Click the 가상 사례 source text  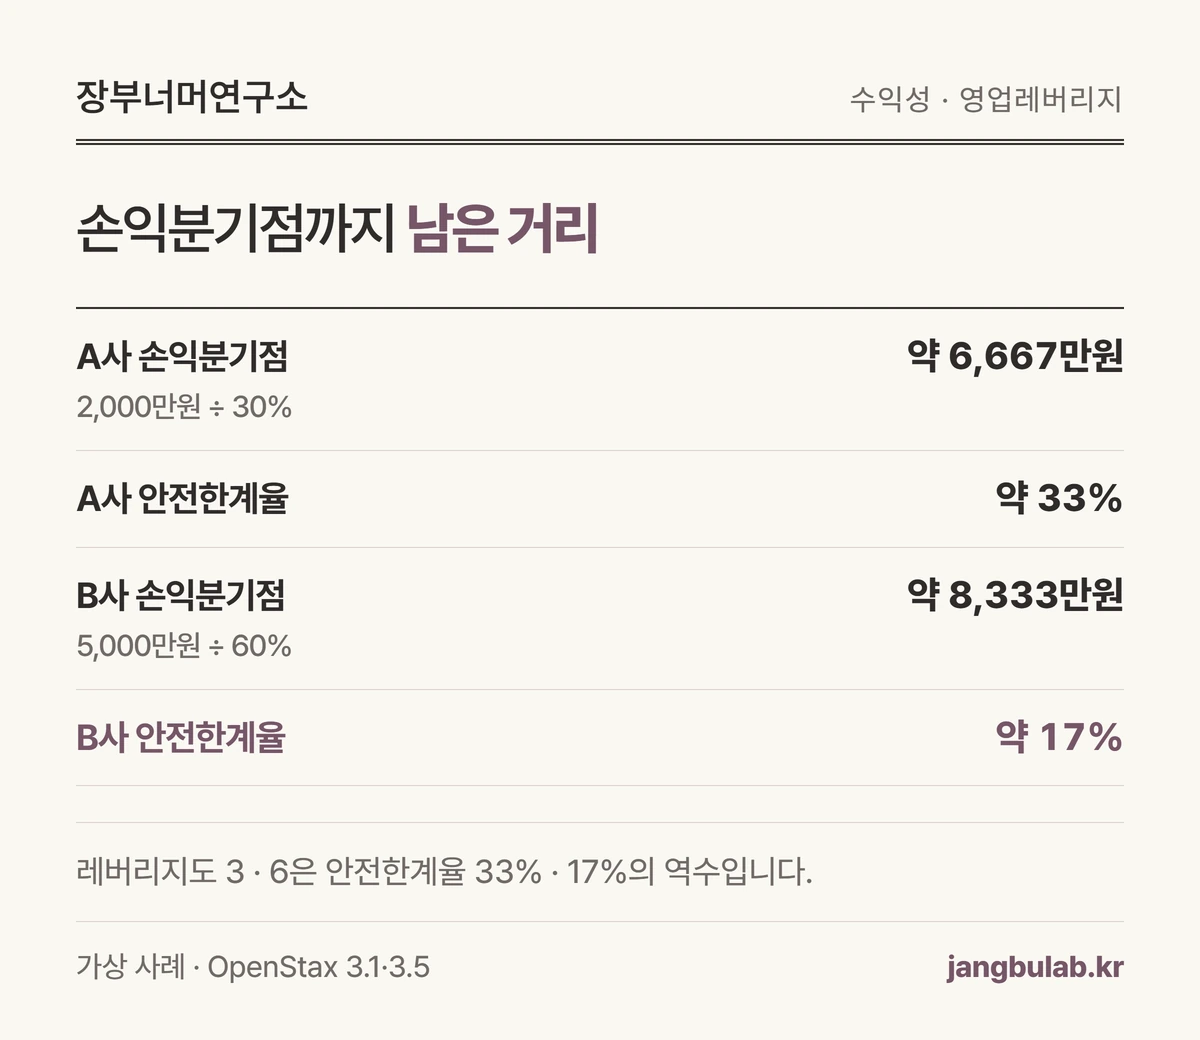tap(130, 967)
